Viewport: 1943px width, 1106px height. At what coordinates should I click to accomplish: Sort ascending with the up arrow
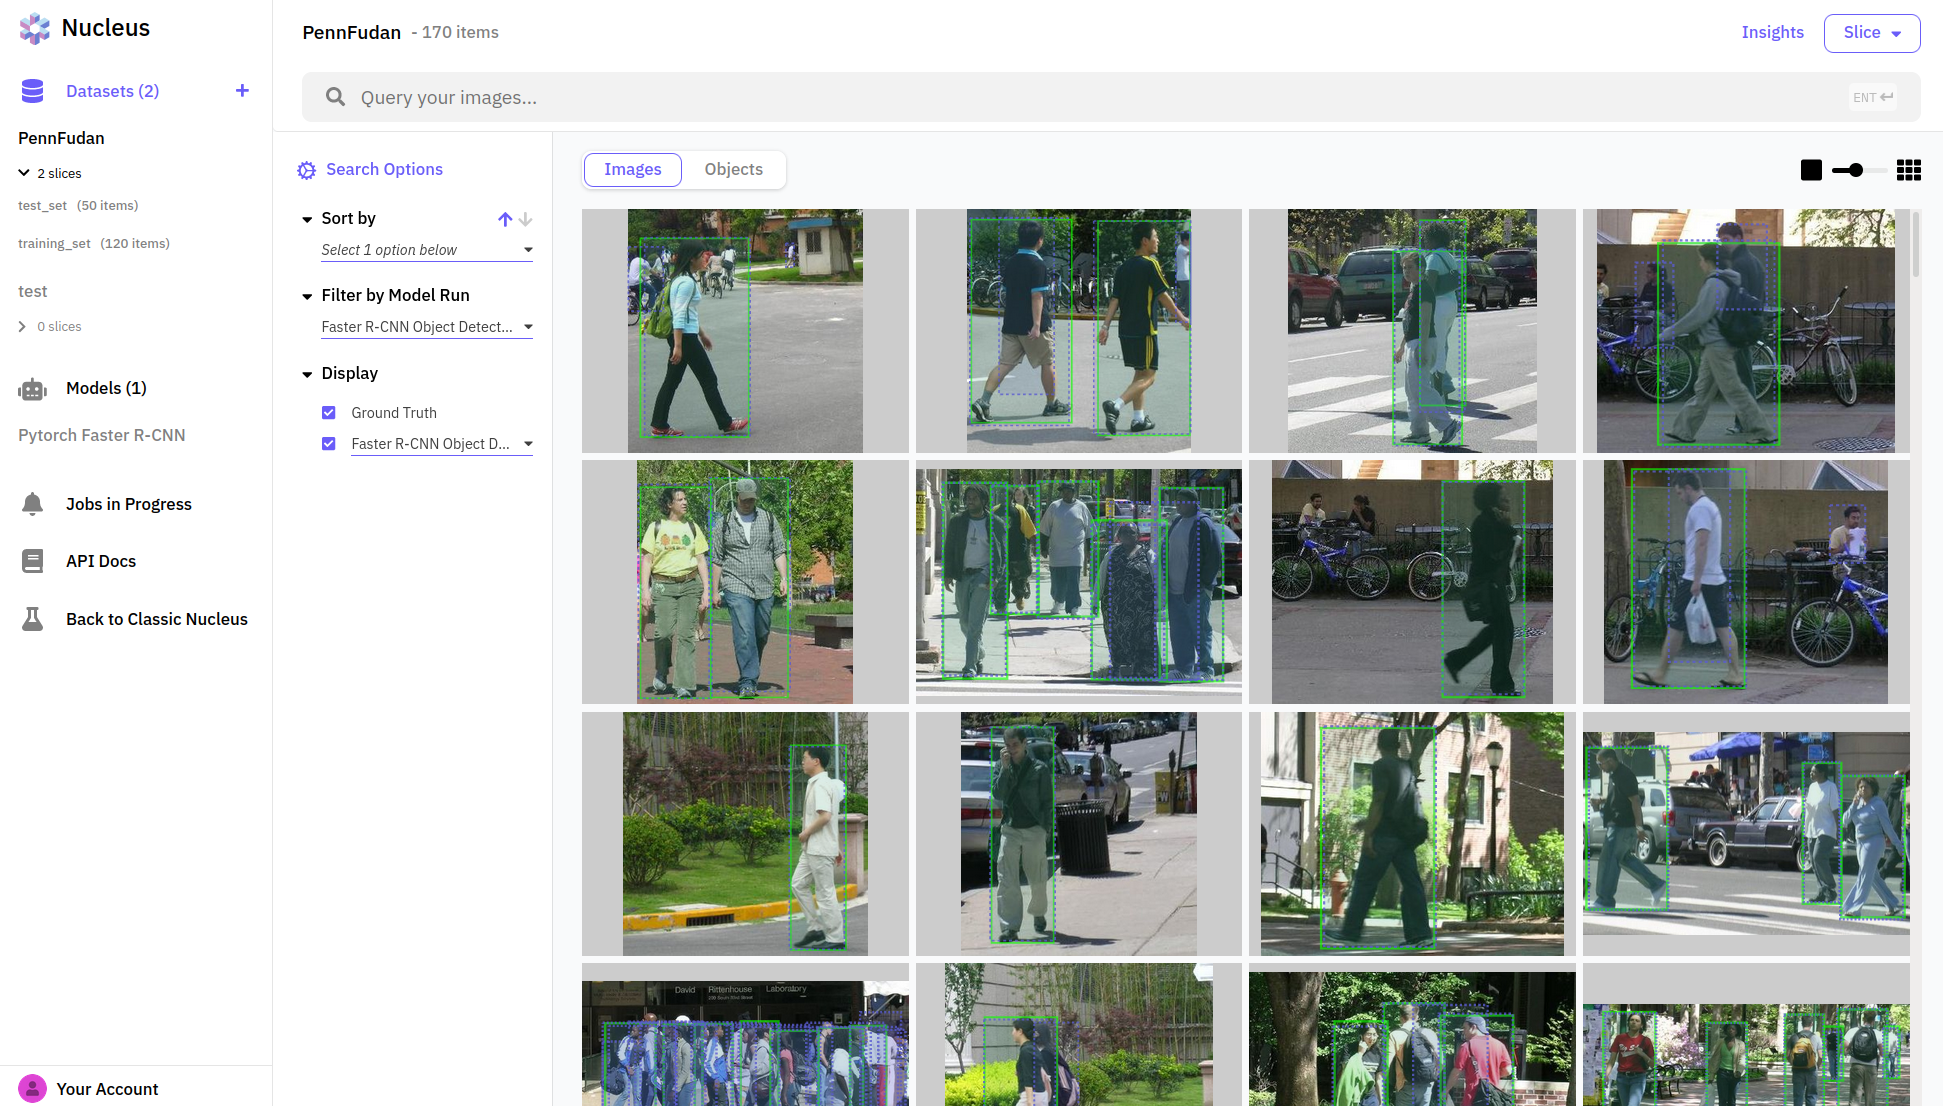505,219
